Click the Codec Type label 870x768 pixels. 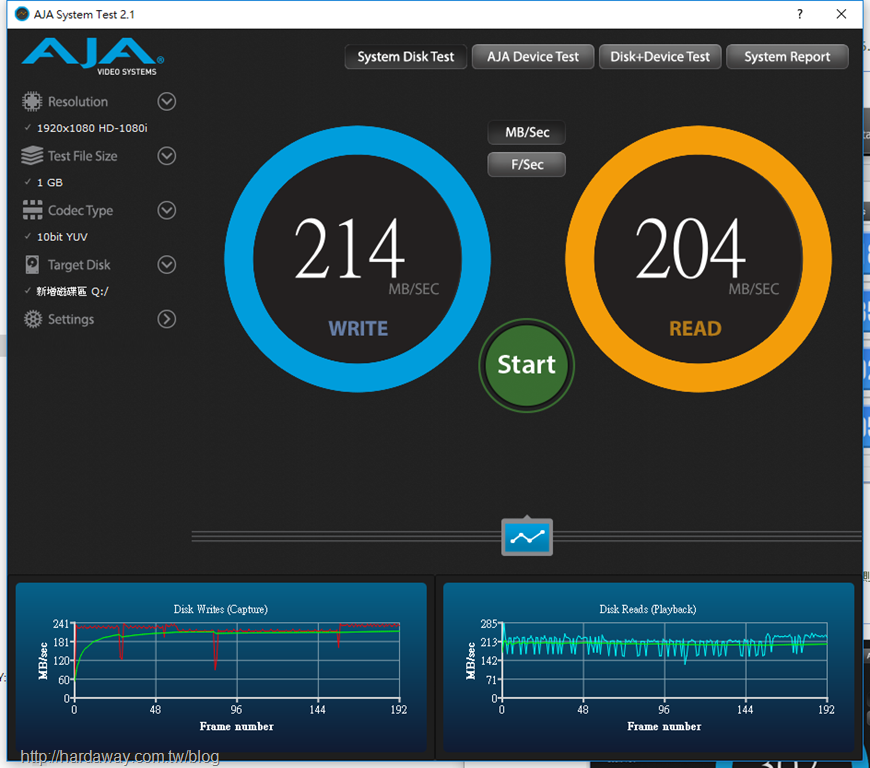pyautogui.click(x=80, y=210)
